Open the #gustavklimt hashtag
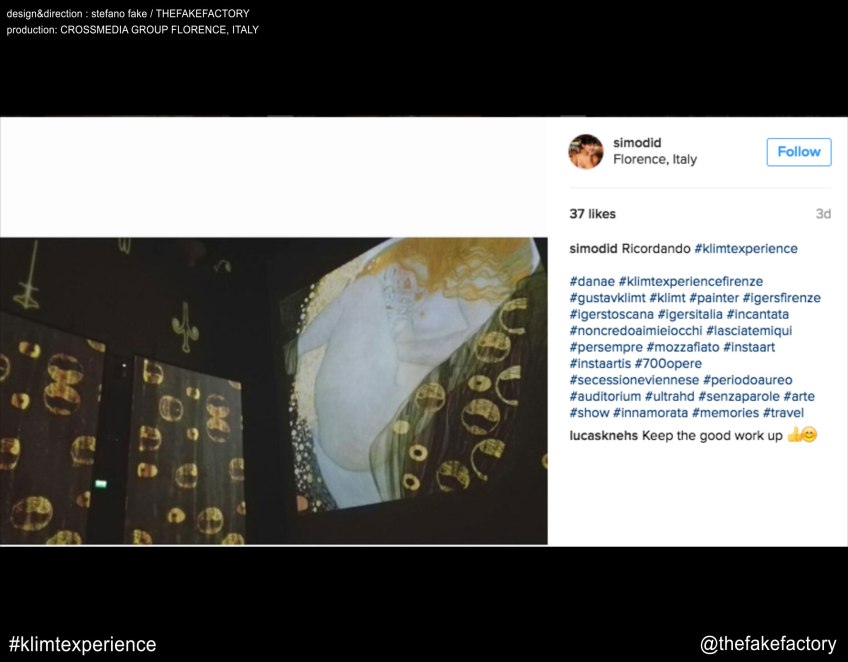 tap(607, 298)
